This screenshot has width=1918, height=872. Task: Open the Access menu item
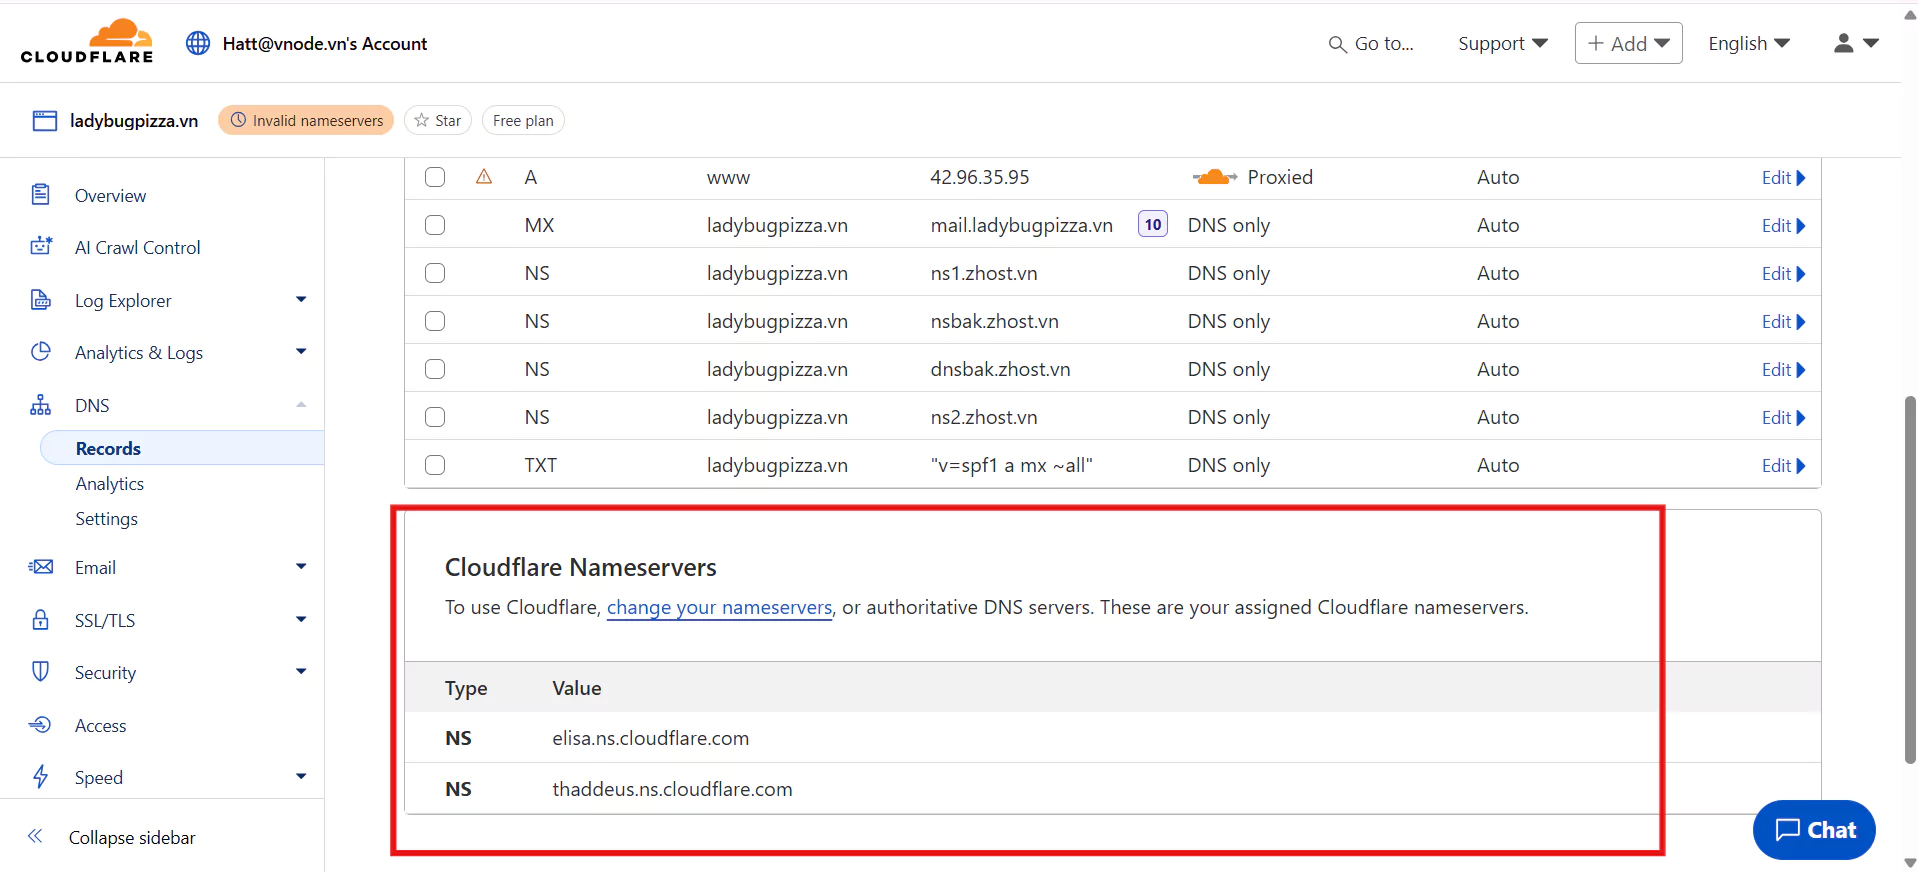[100, 726]
